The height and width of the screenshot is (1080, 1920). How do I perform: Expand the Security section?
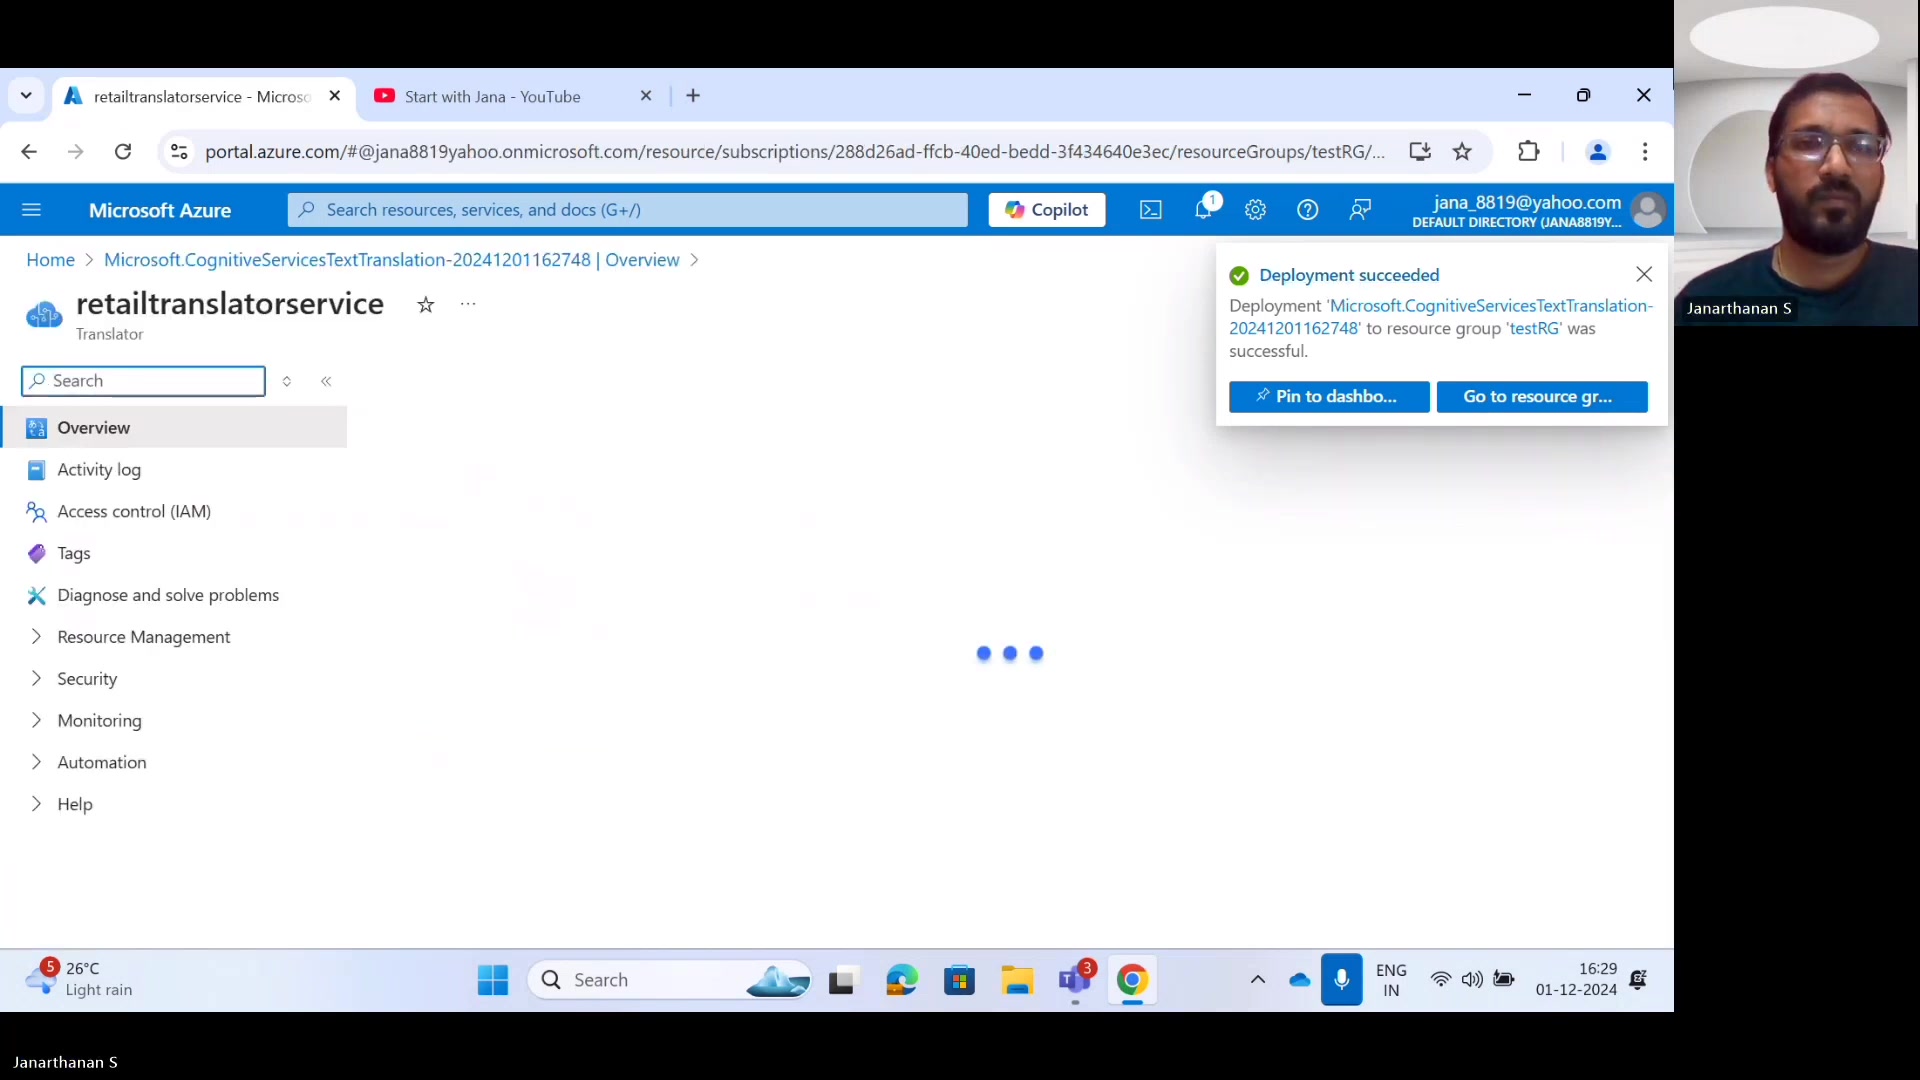[86, 678]
